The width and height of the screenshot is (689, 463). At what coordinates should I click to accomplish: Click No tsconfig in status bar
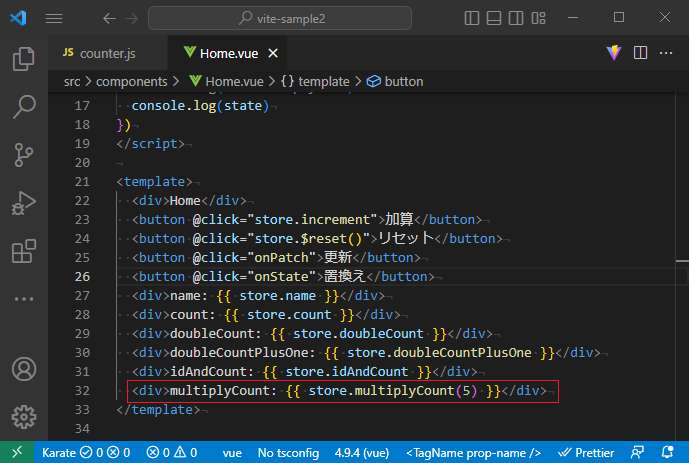pos(288,452)
